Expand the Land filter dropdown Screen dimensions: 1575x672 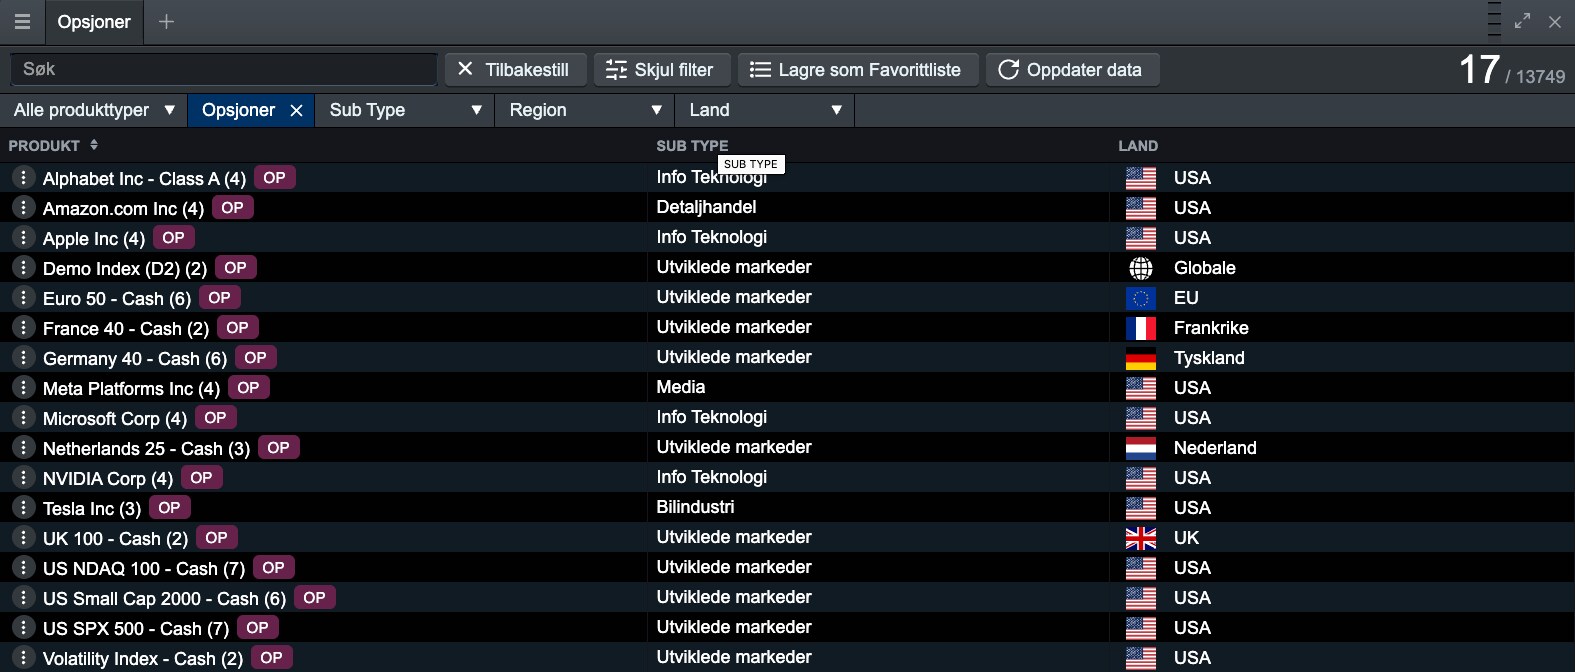[x=765, y=110]
